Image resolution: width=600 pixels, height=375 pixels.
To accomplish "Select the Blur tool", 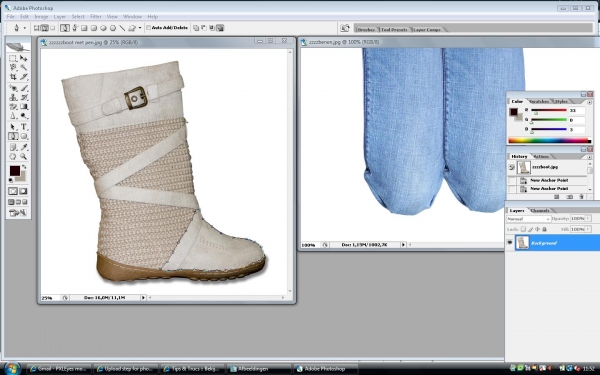I will pyautogui.click(x=13, y=116).
